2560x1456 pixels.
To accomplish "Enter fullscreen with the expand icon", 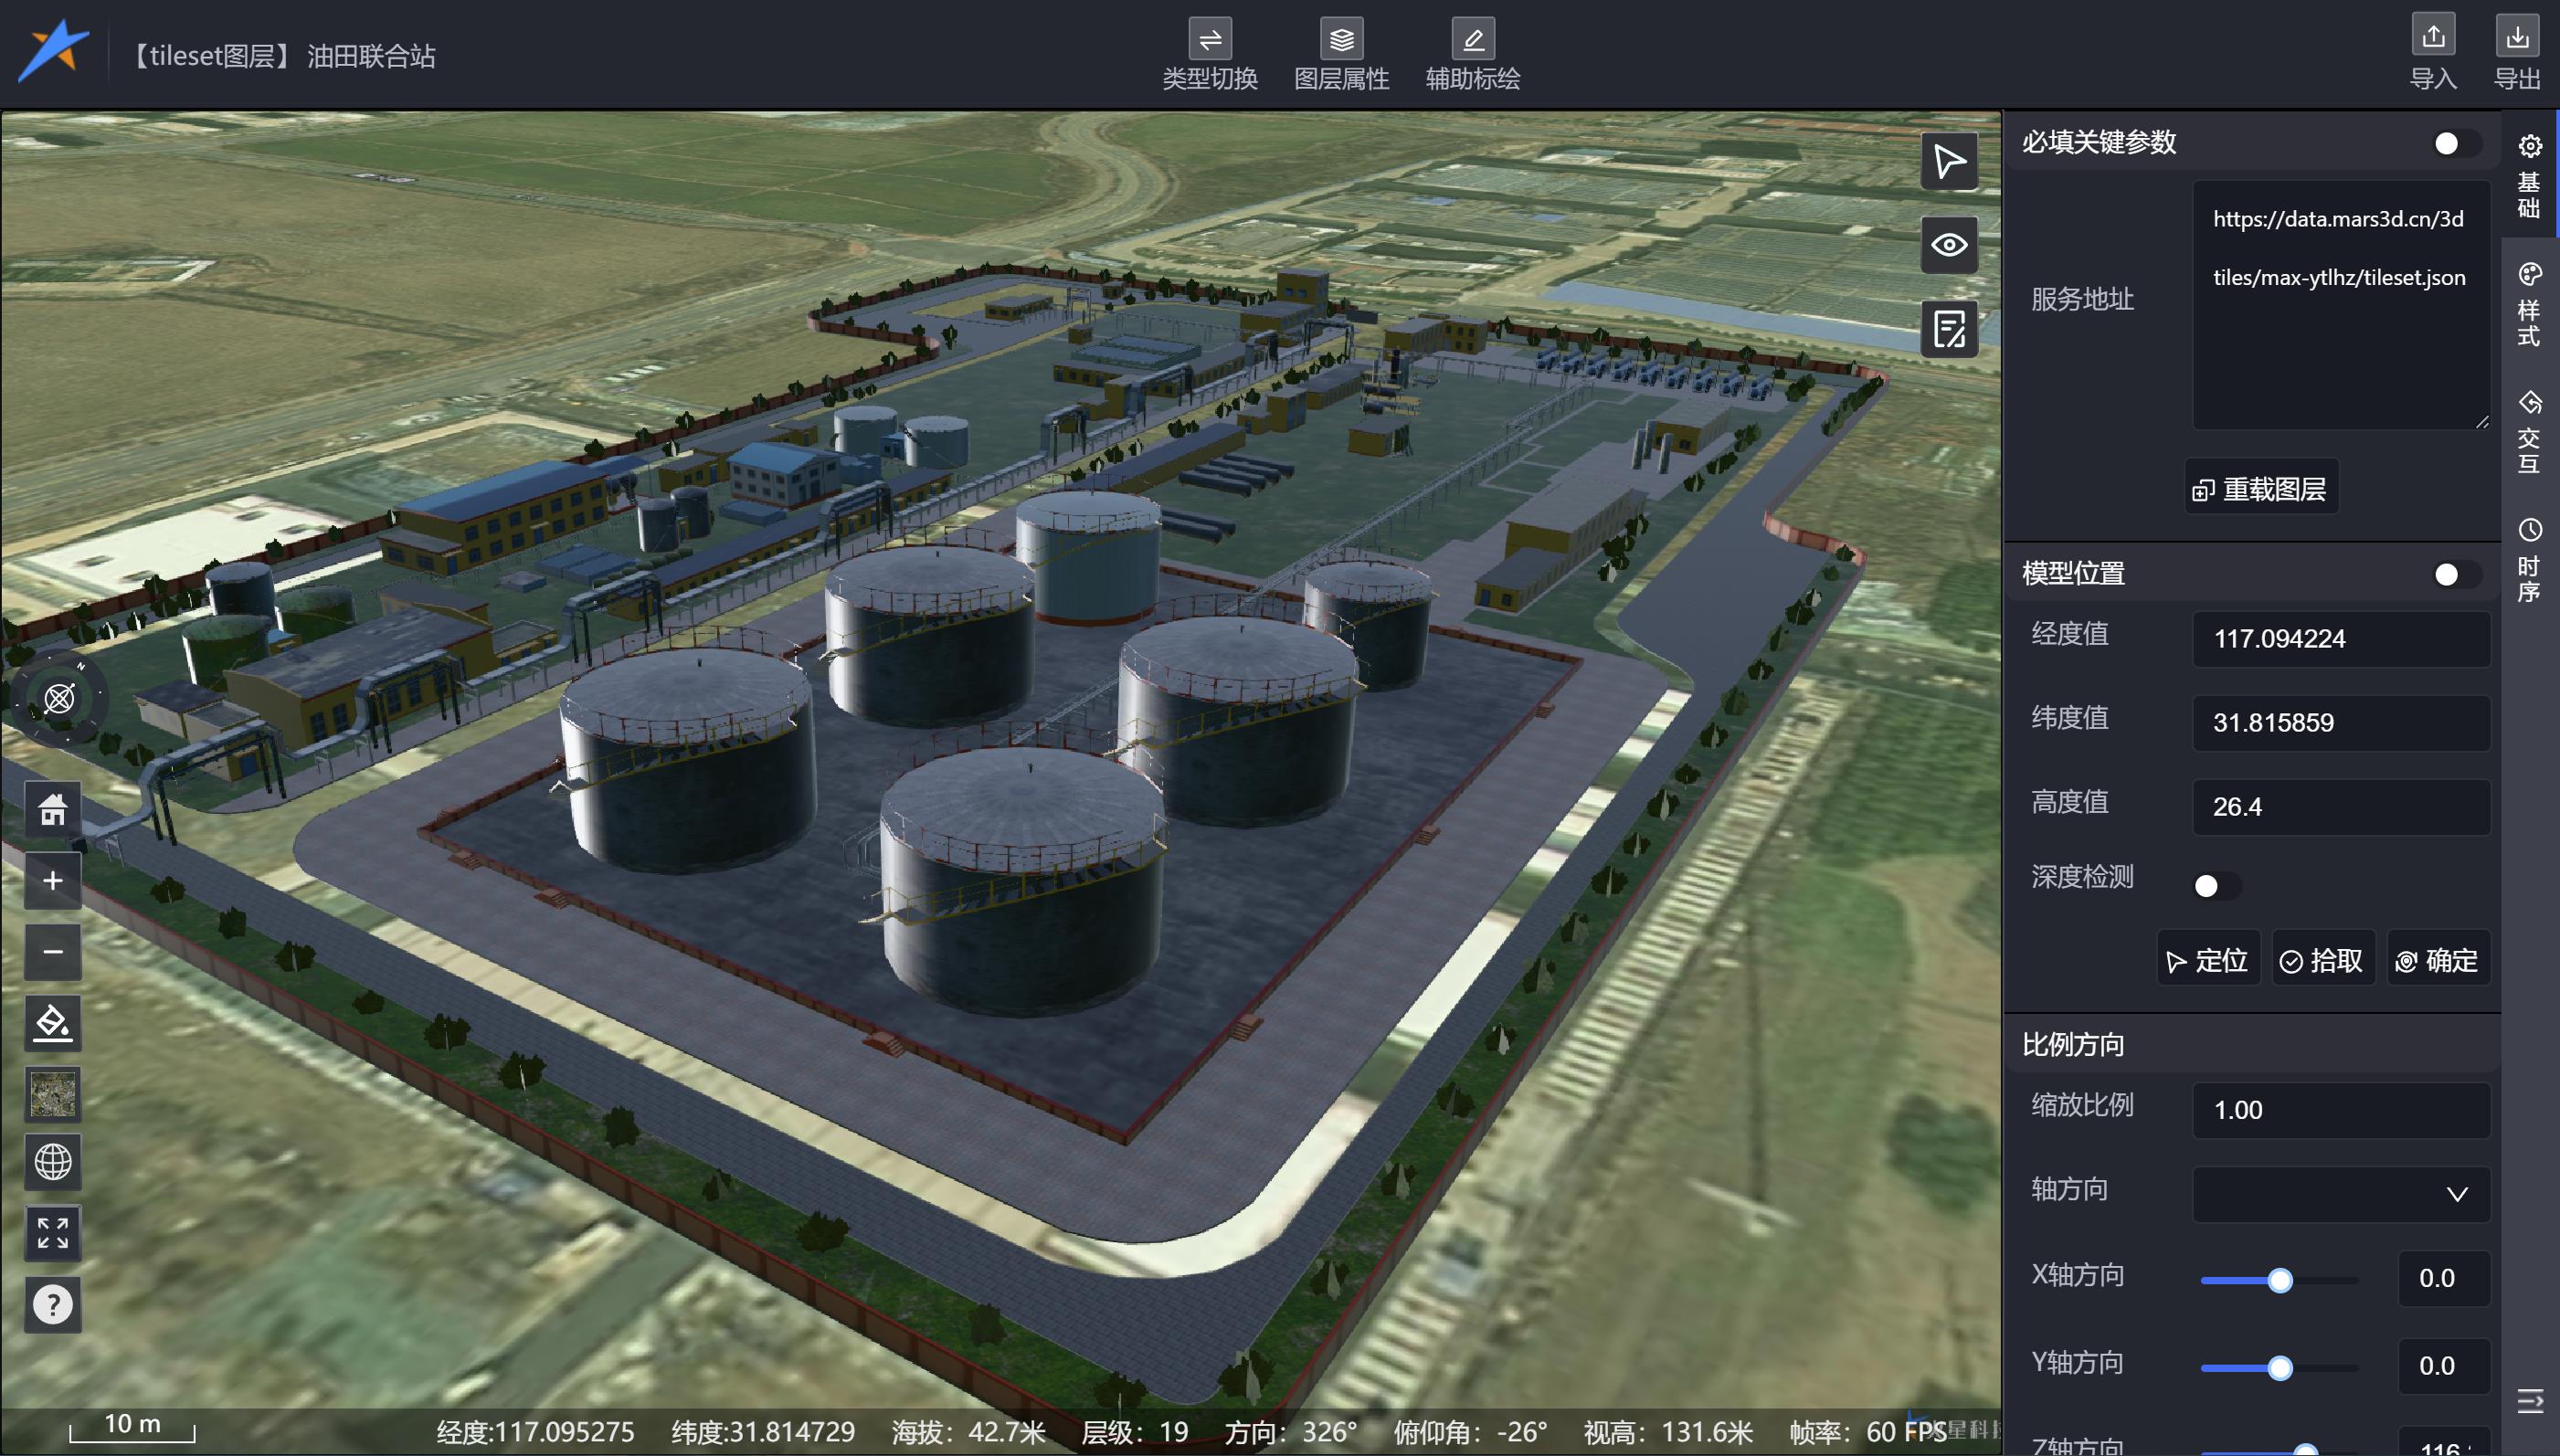I will (x=53, y=1233).
